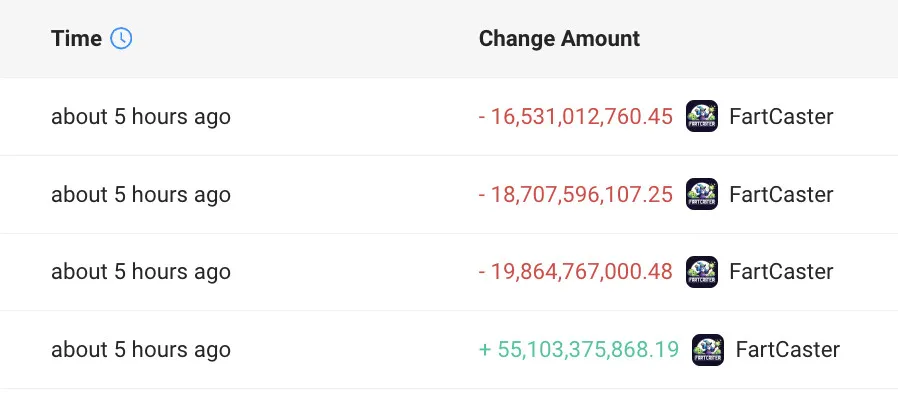Select the red amount -19,864,767,000.48
Viewport: 898px width, 402px height.
(576, 272)
